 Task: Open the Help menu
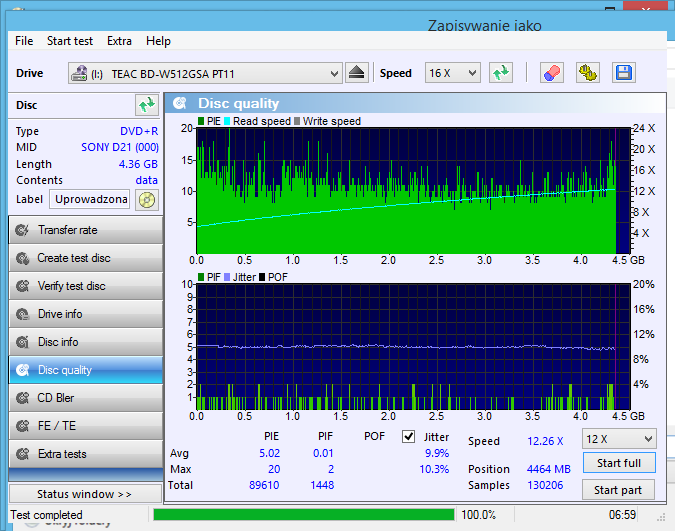tap(158, 41)
